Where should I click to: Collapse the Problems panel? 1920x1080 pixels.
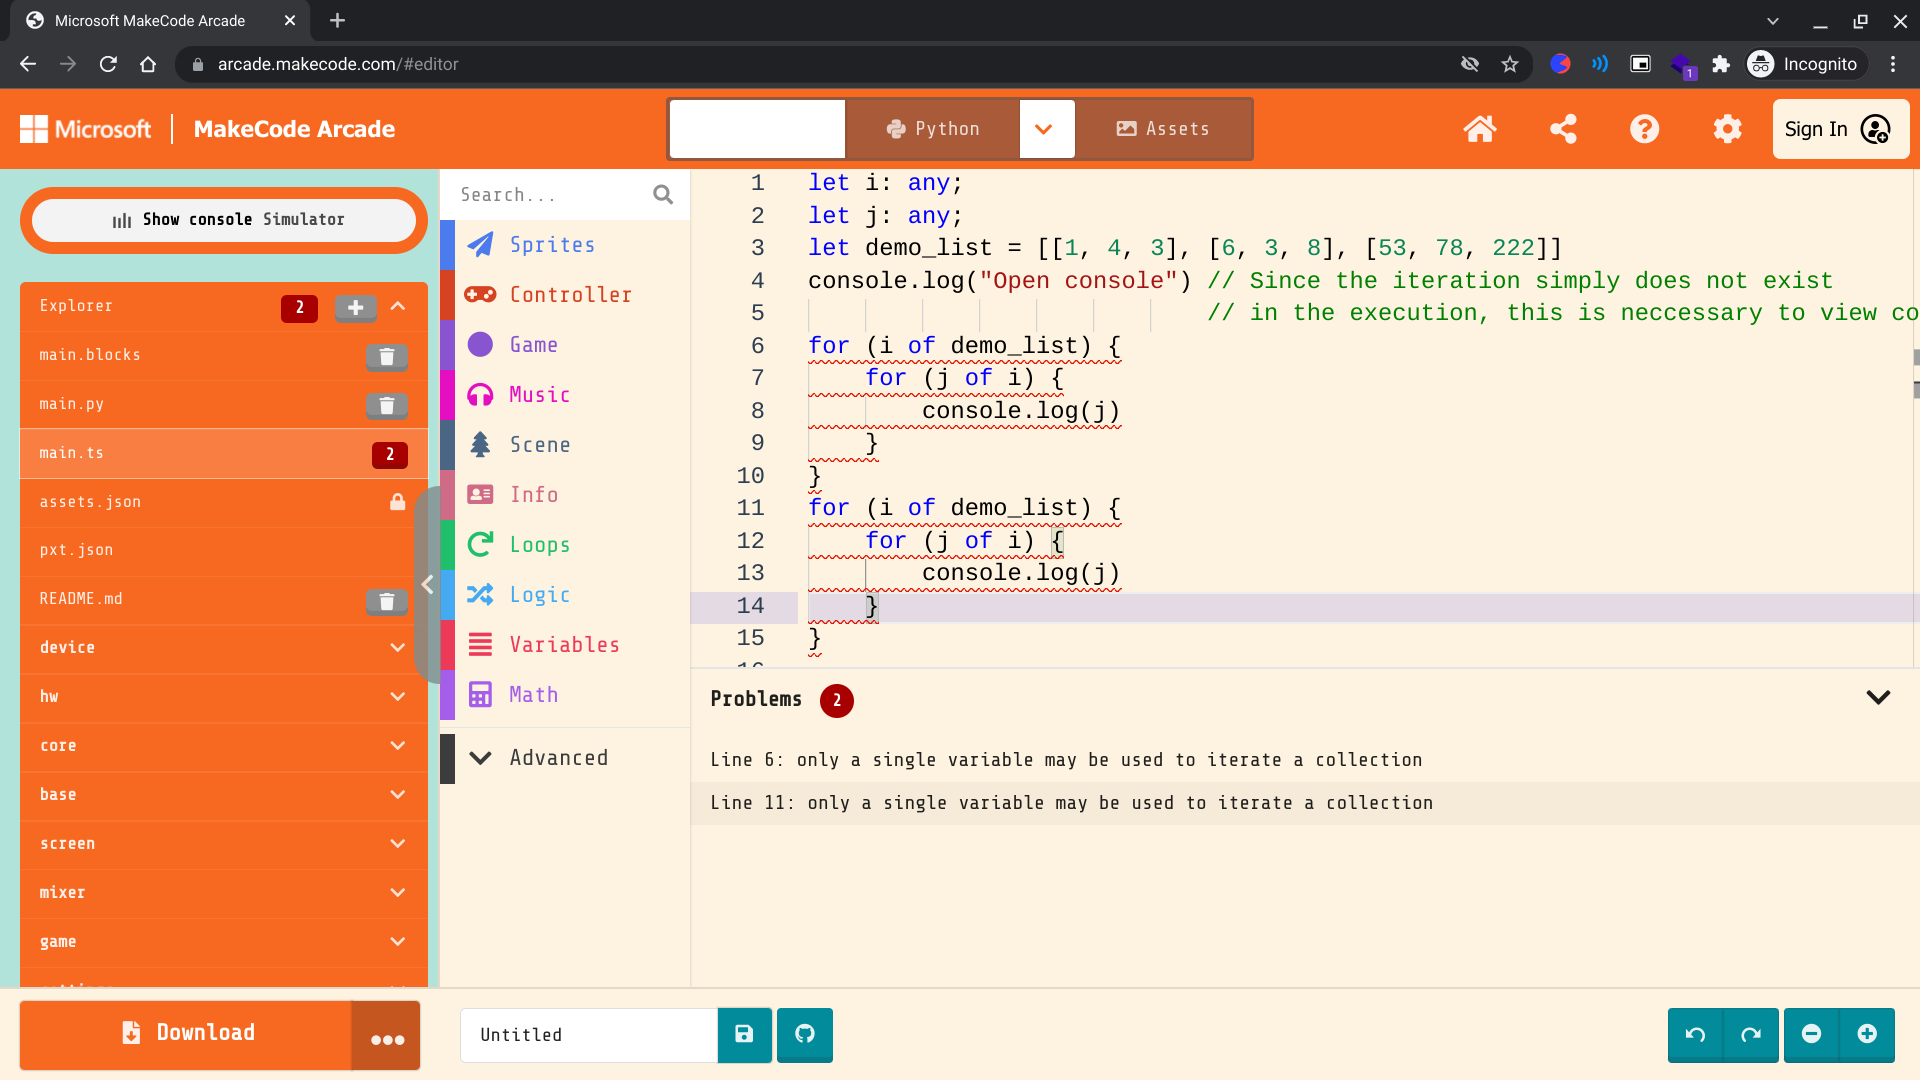1878,698
